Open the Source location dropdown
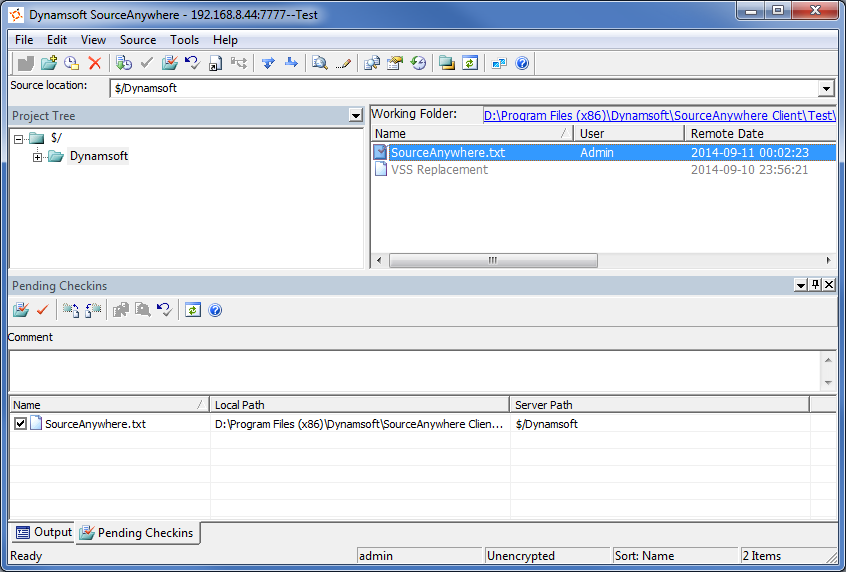The image size is (846, 572). click(x=826, y=89)
